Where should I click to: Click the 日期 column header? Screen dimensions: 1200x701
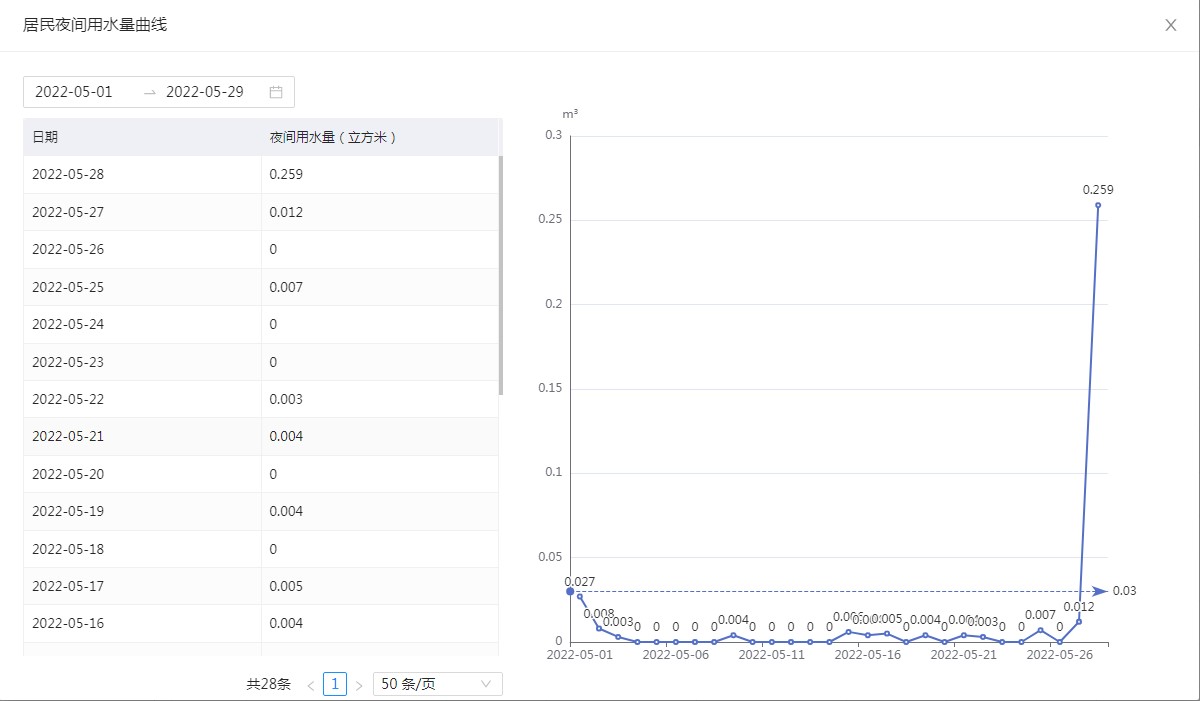point(45,137)
